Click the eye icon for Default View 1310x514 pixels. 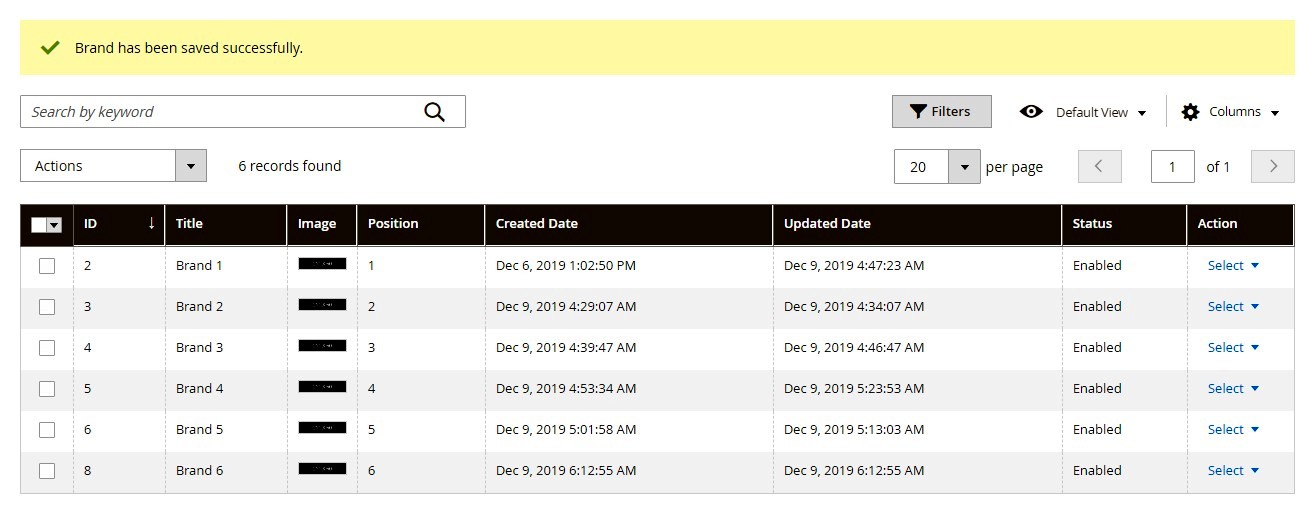1031,112
